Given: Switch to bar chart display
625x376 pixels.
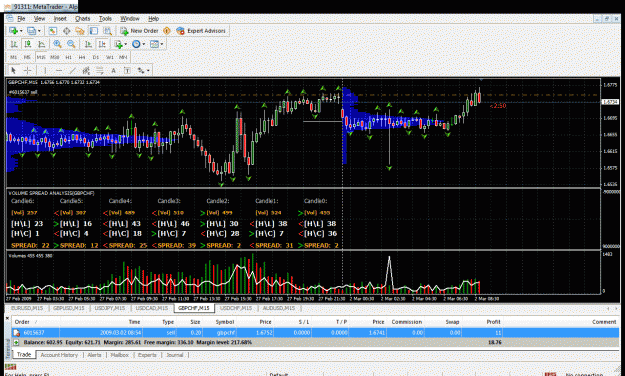Looking at the screenshot, I should click(14, 44).
